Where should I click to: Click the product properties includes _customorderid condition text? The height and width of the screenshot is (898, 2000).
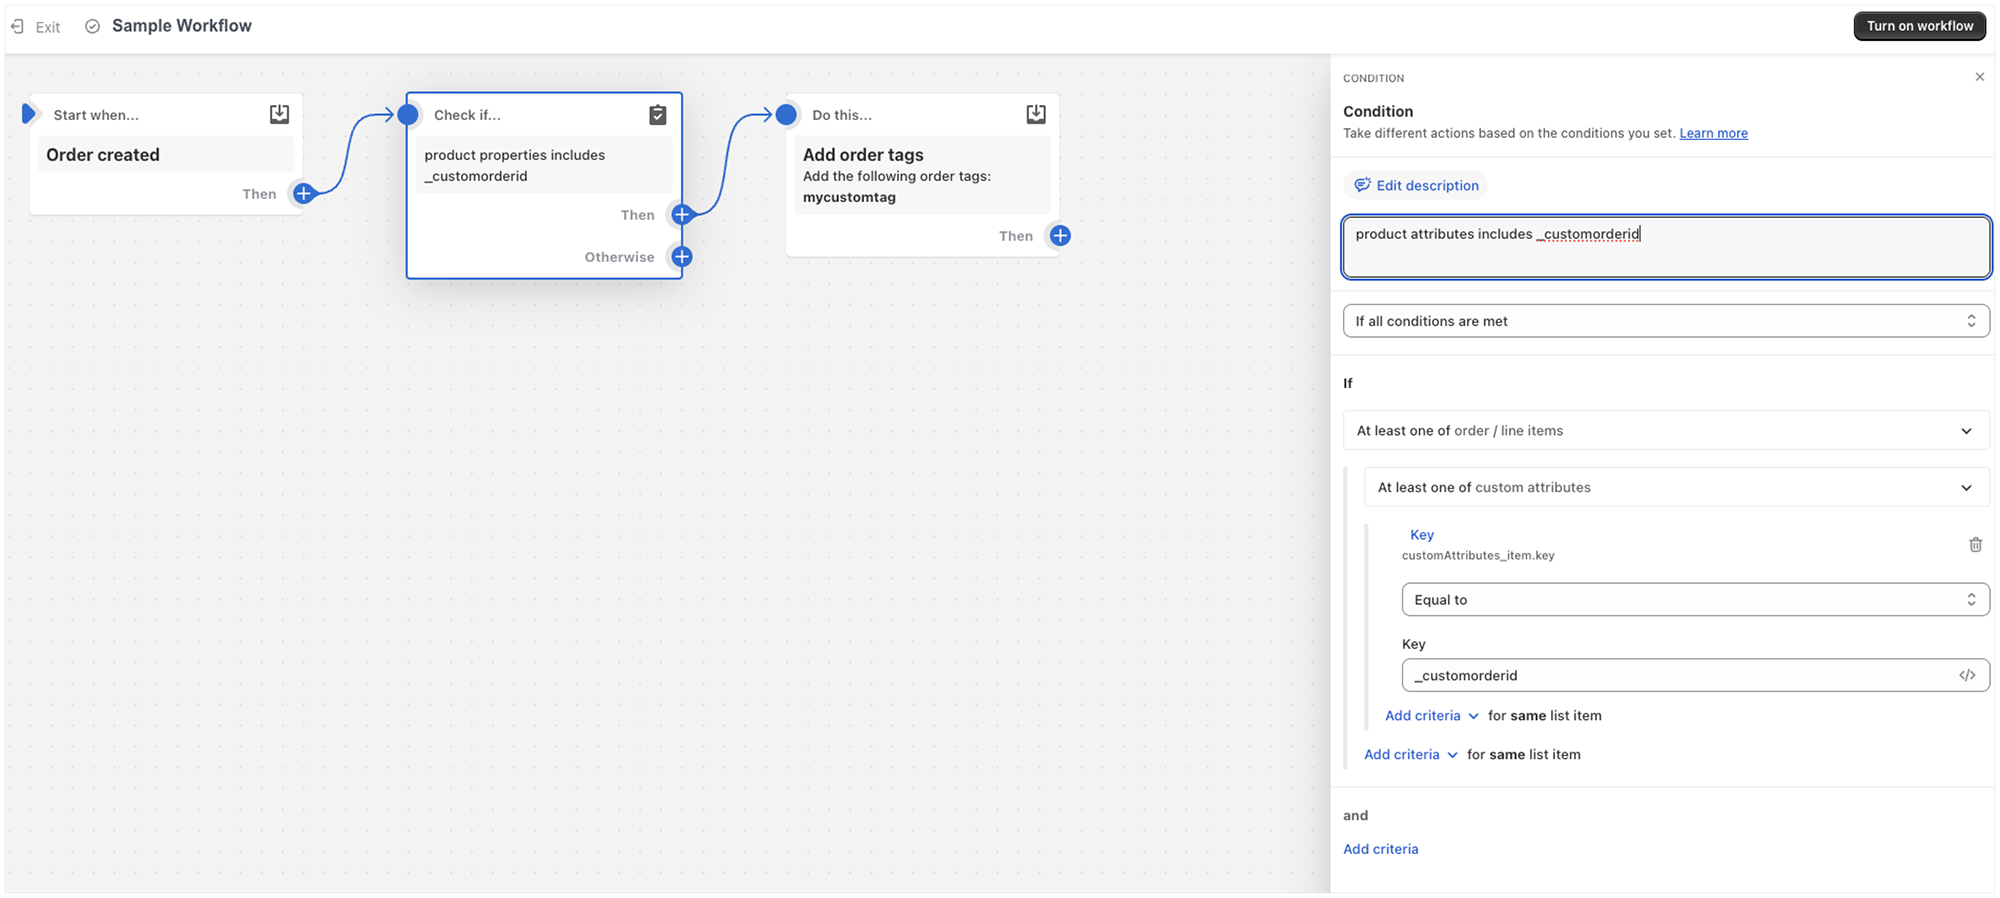coord(514,165)
